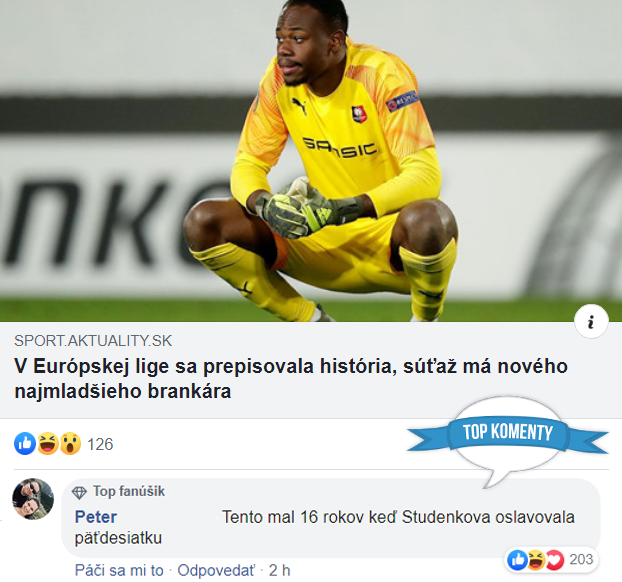Open the post's 126 reactions count
The image size is (622, 582).
tap(100, 444)
